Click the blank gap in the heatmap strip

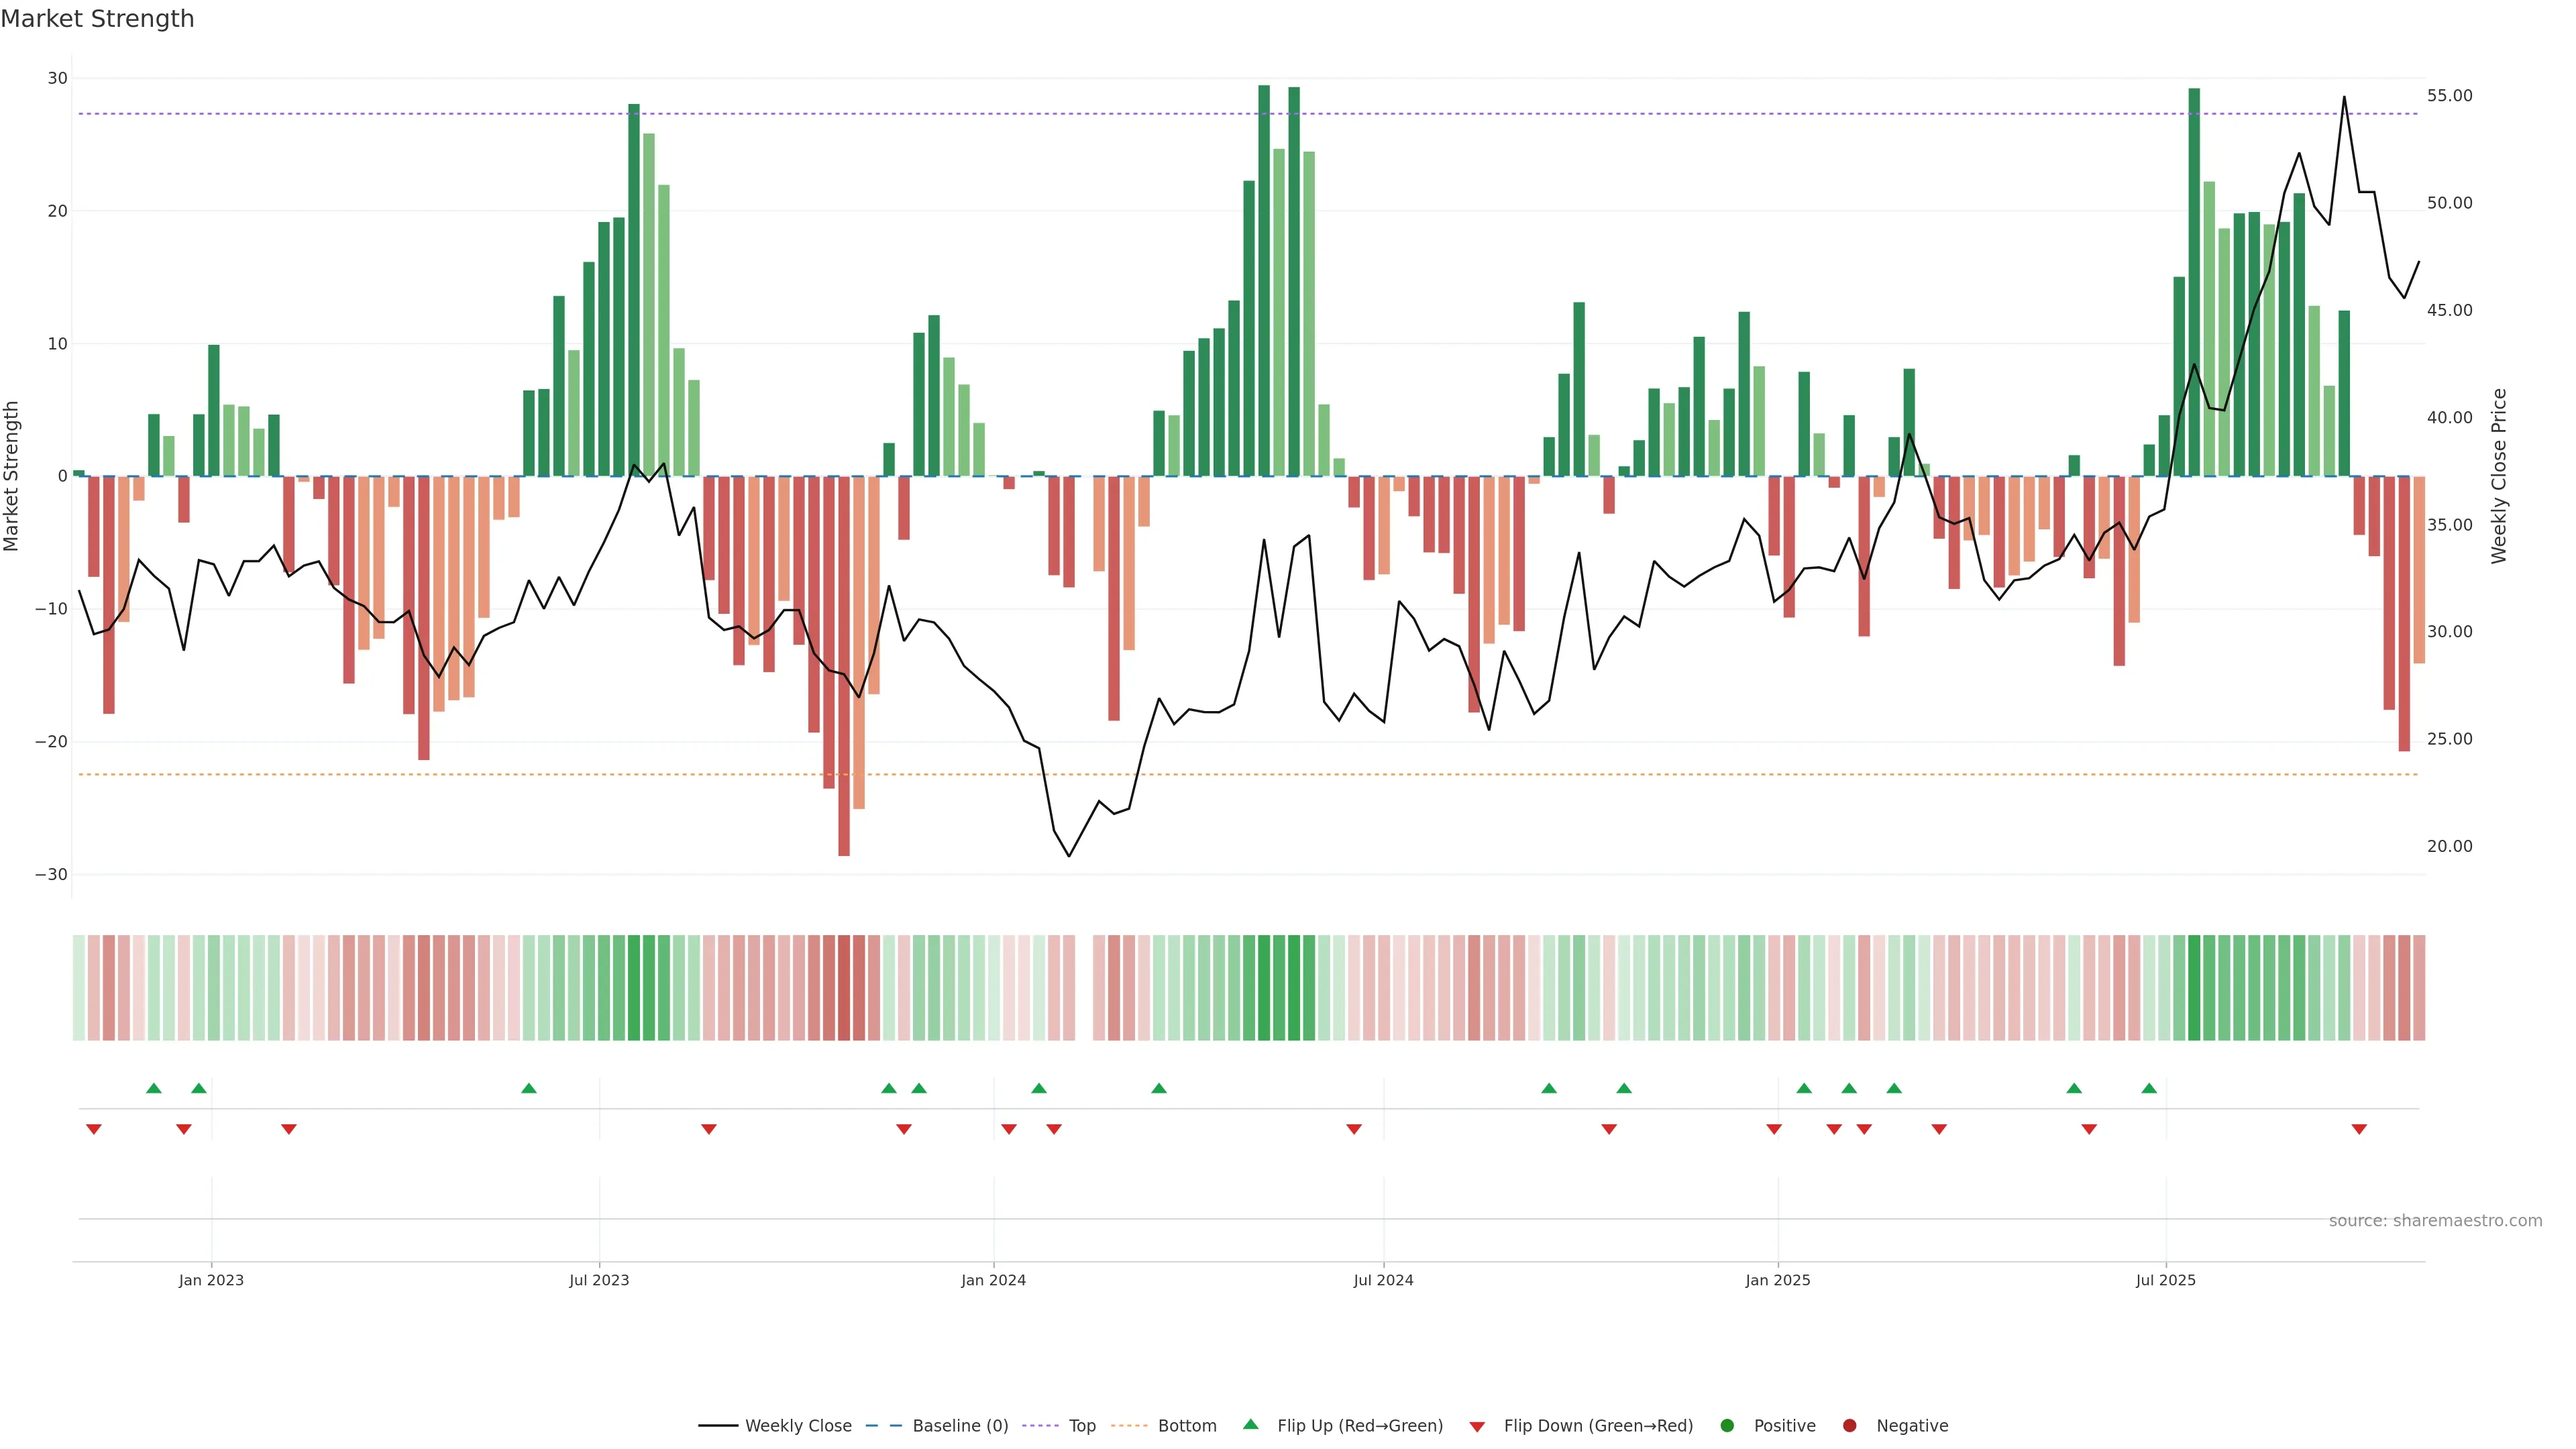pyautogui.click(x=1084, y=988)
